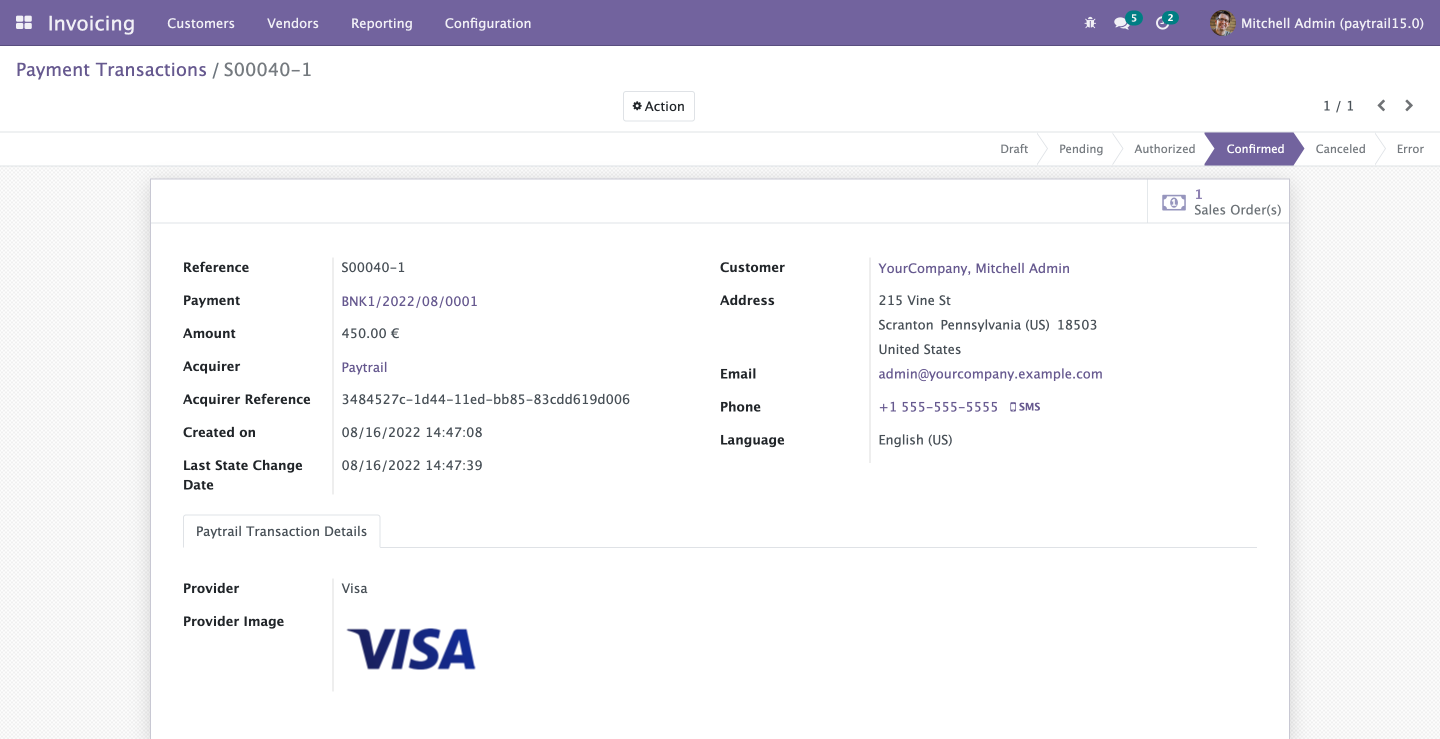The height and width of the screenshot is (739, 1440).
Task: Call phone number +1 555-555-5555
Action: (x=938, y=407)
